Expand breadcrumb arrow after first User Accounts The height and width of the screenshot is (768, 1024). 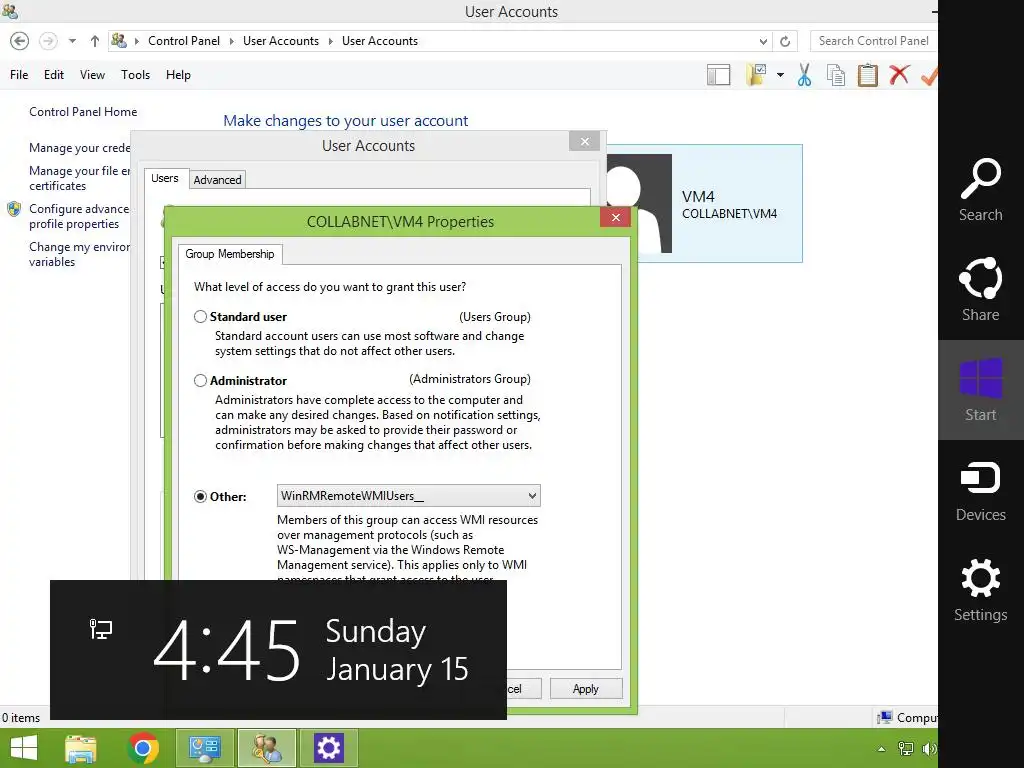330,41
